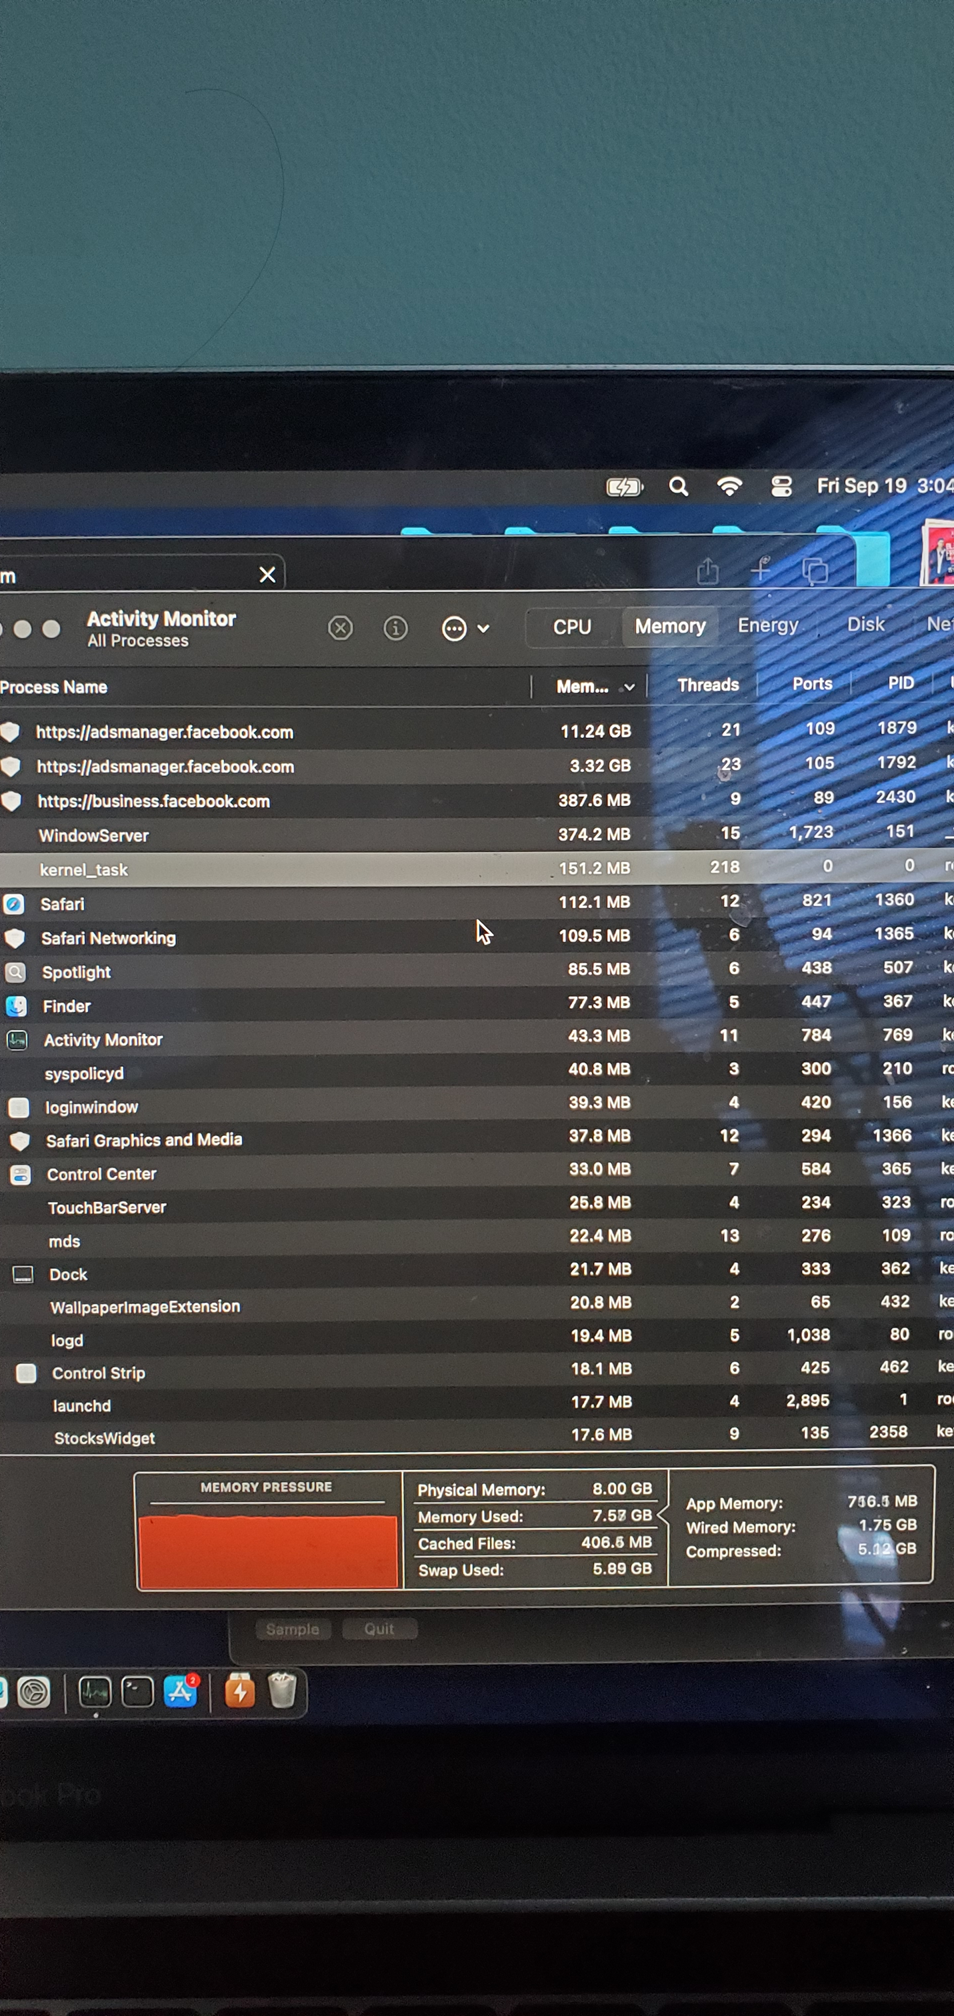Open App Store from the Dock
This screenshot has width=954, height=2016.
click(181, 1692)
